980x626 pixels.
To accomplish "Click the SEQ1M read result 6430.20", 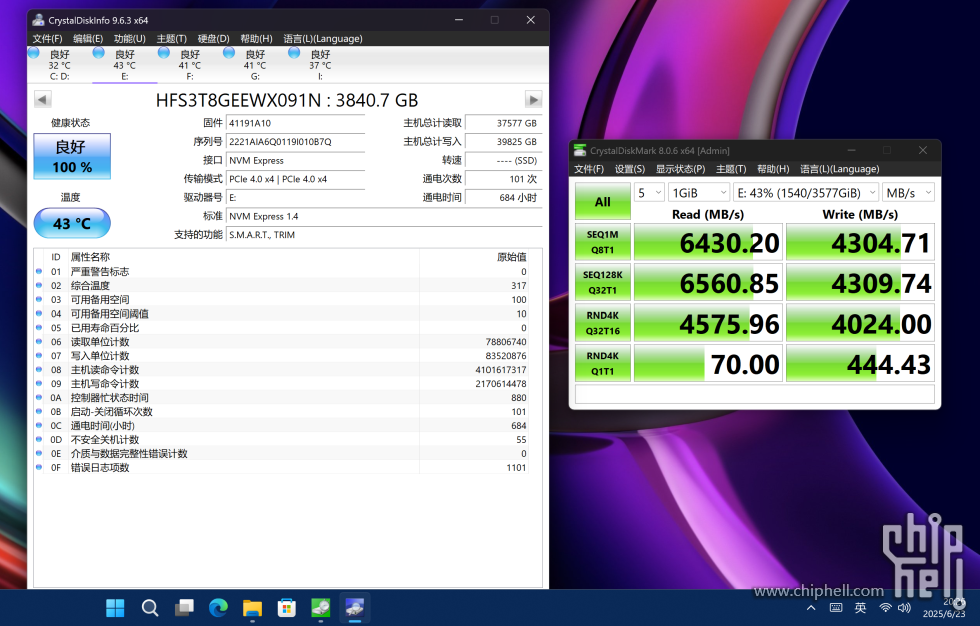I will click(x=708, y=242).
